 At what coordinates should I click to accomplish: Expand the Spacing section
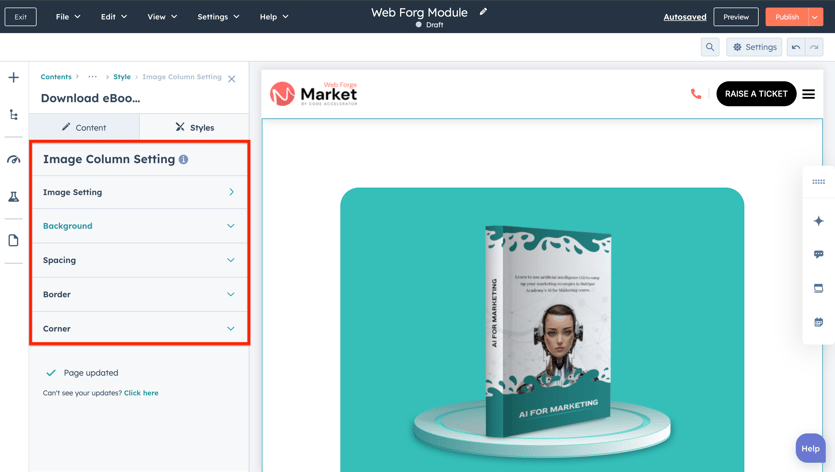139,260
